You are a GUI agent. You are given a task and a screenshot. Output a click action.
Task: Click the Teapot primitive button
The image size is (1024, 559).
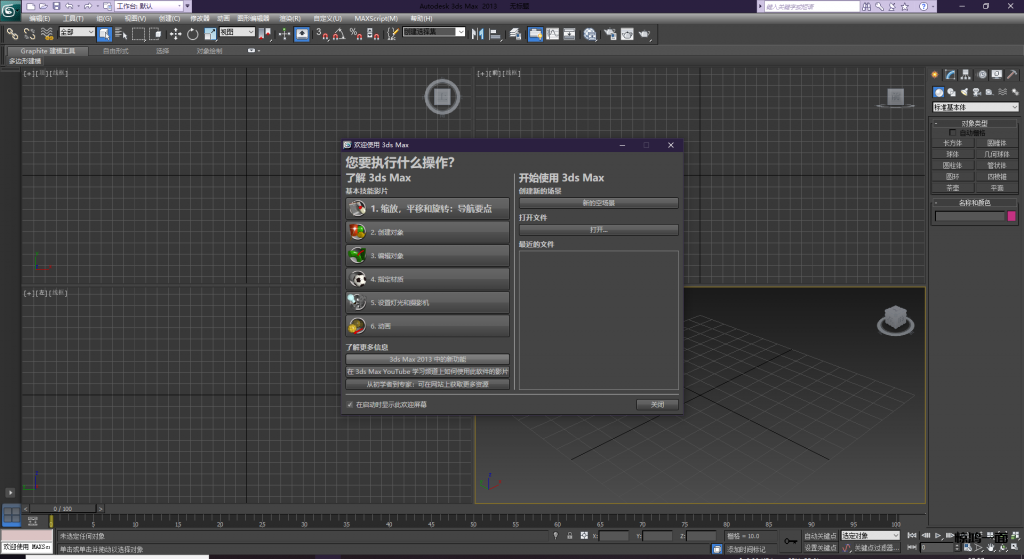click(952, 187)
